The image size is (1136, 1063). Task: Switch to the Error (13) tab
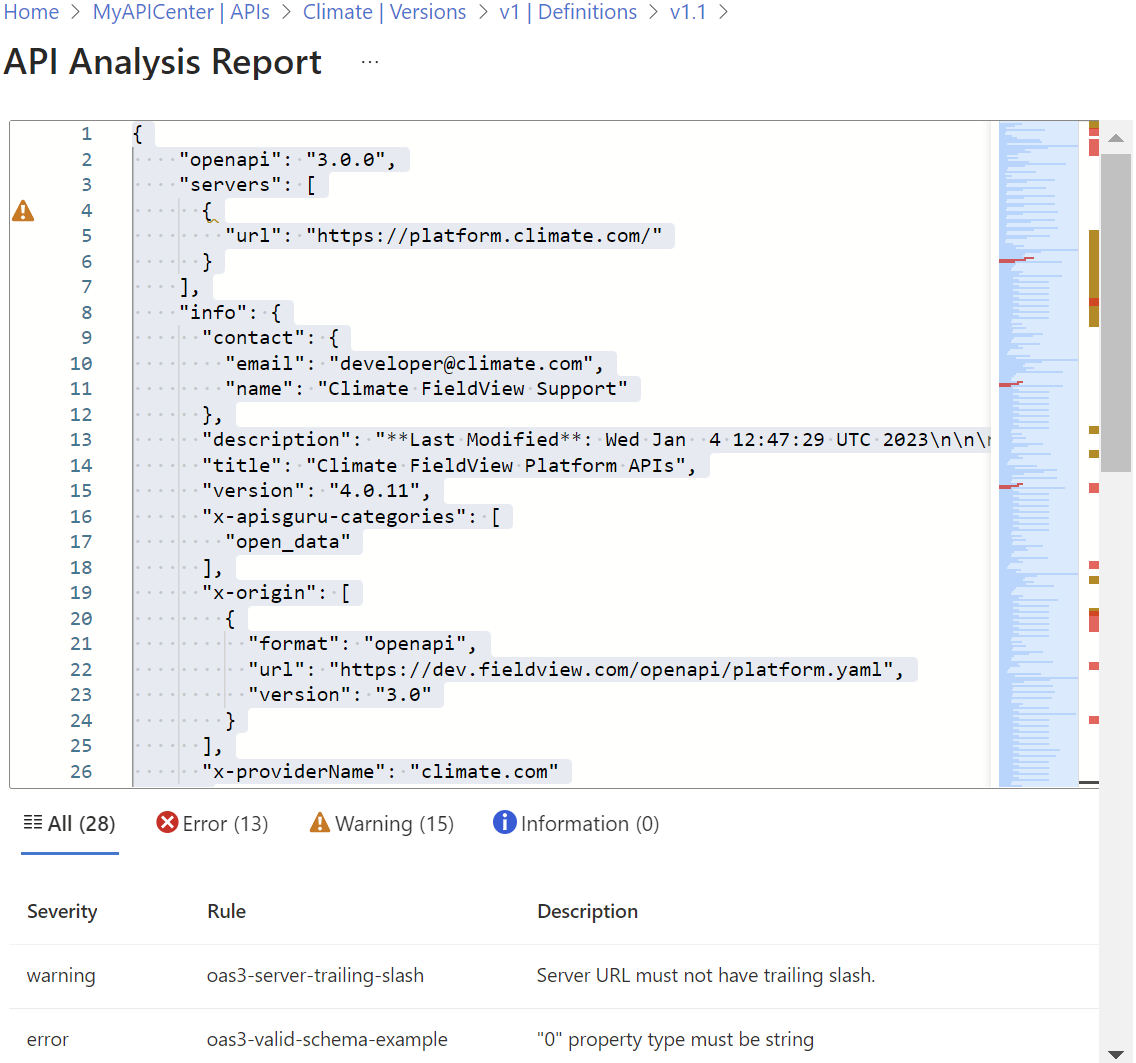[212, 823]
